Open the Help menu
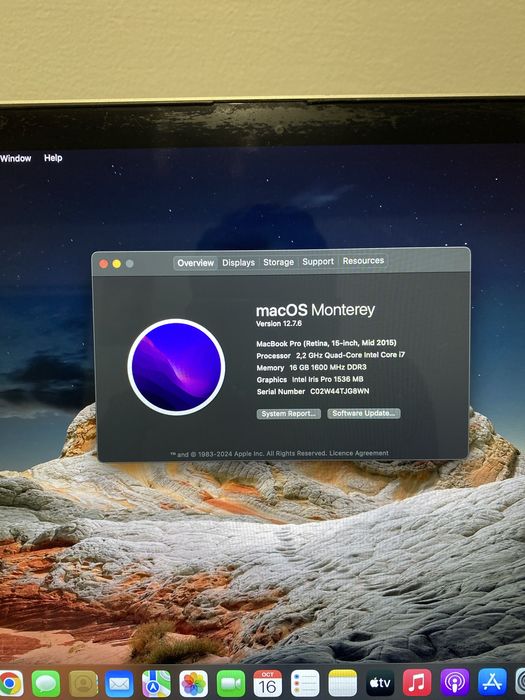The height and width of the screenshot is (700, 525). 53,158
